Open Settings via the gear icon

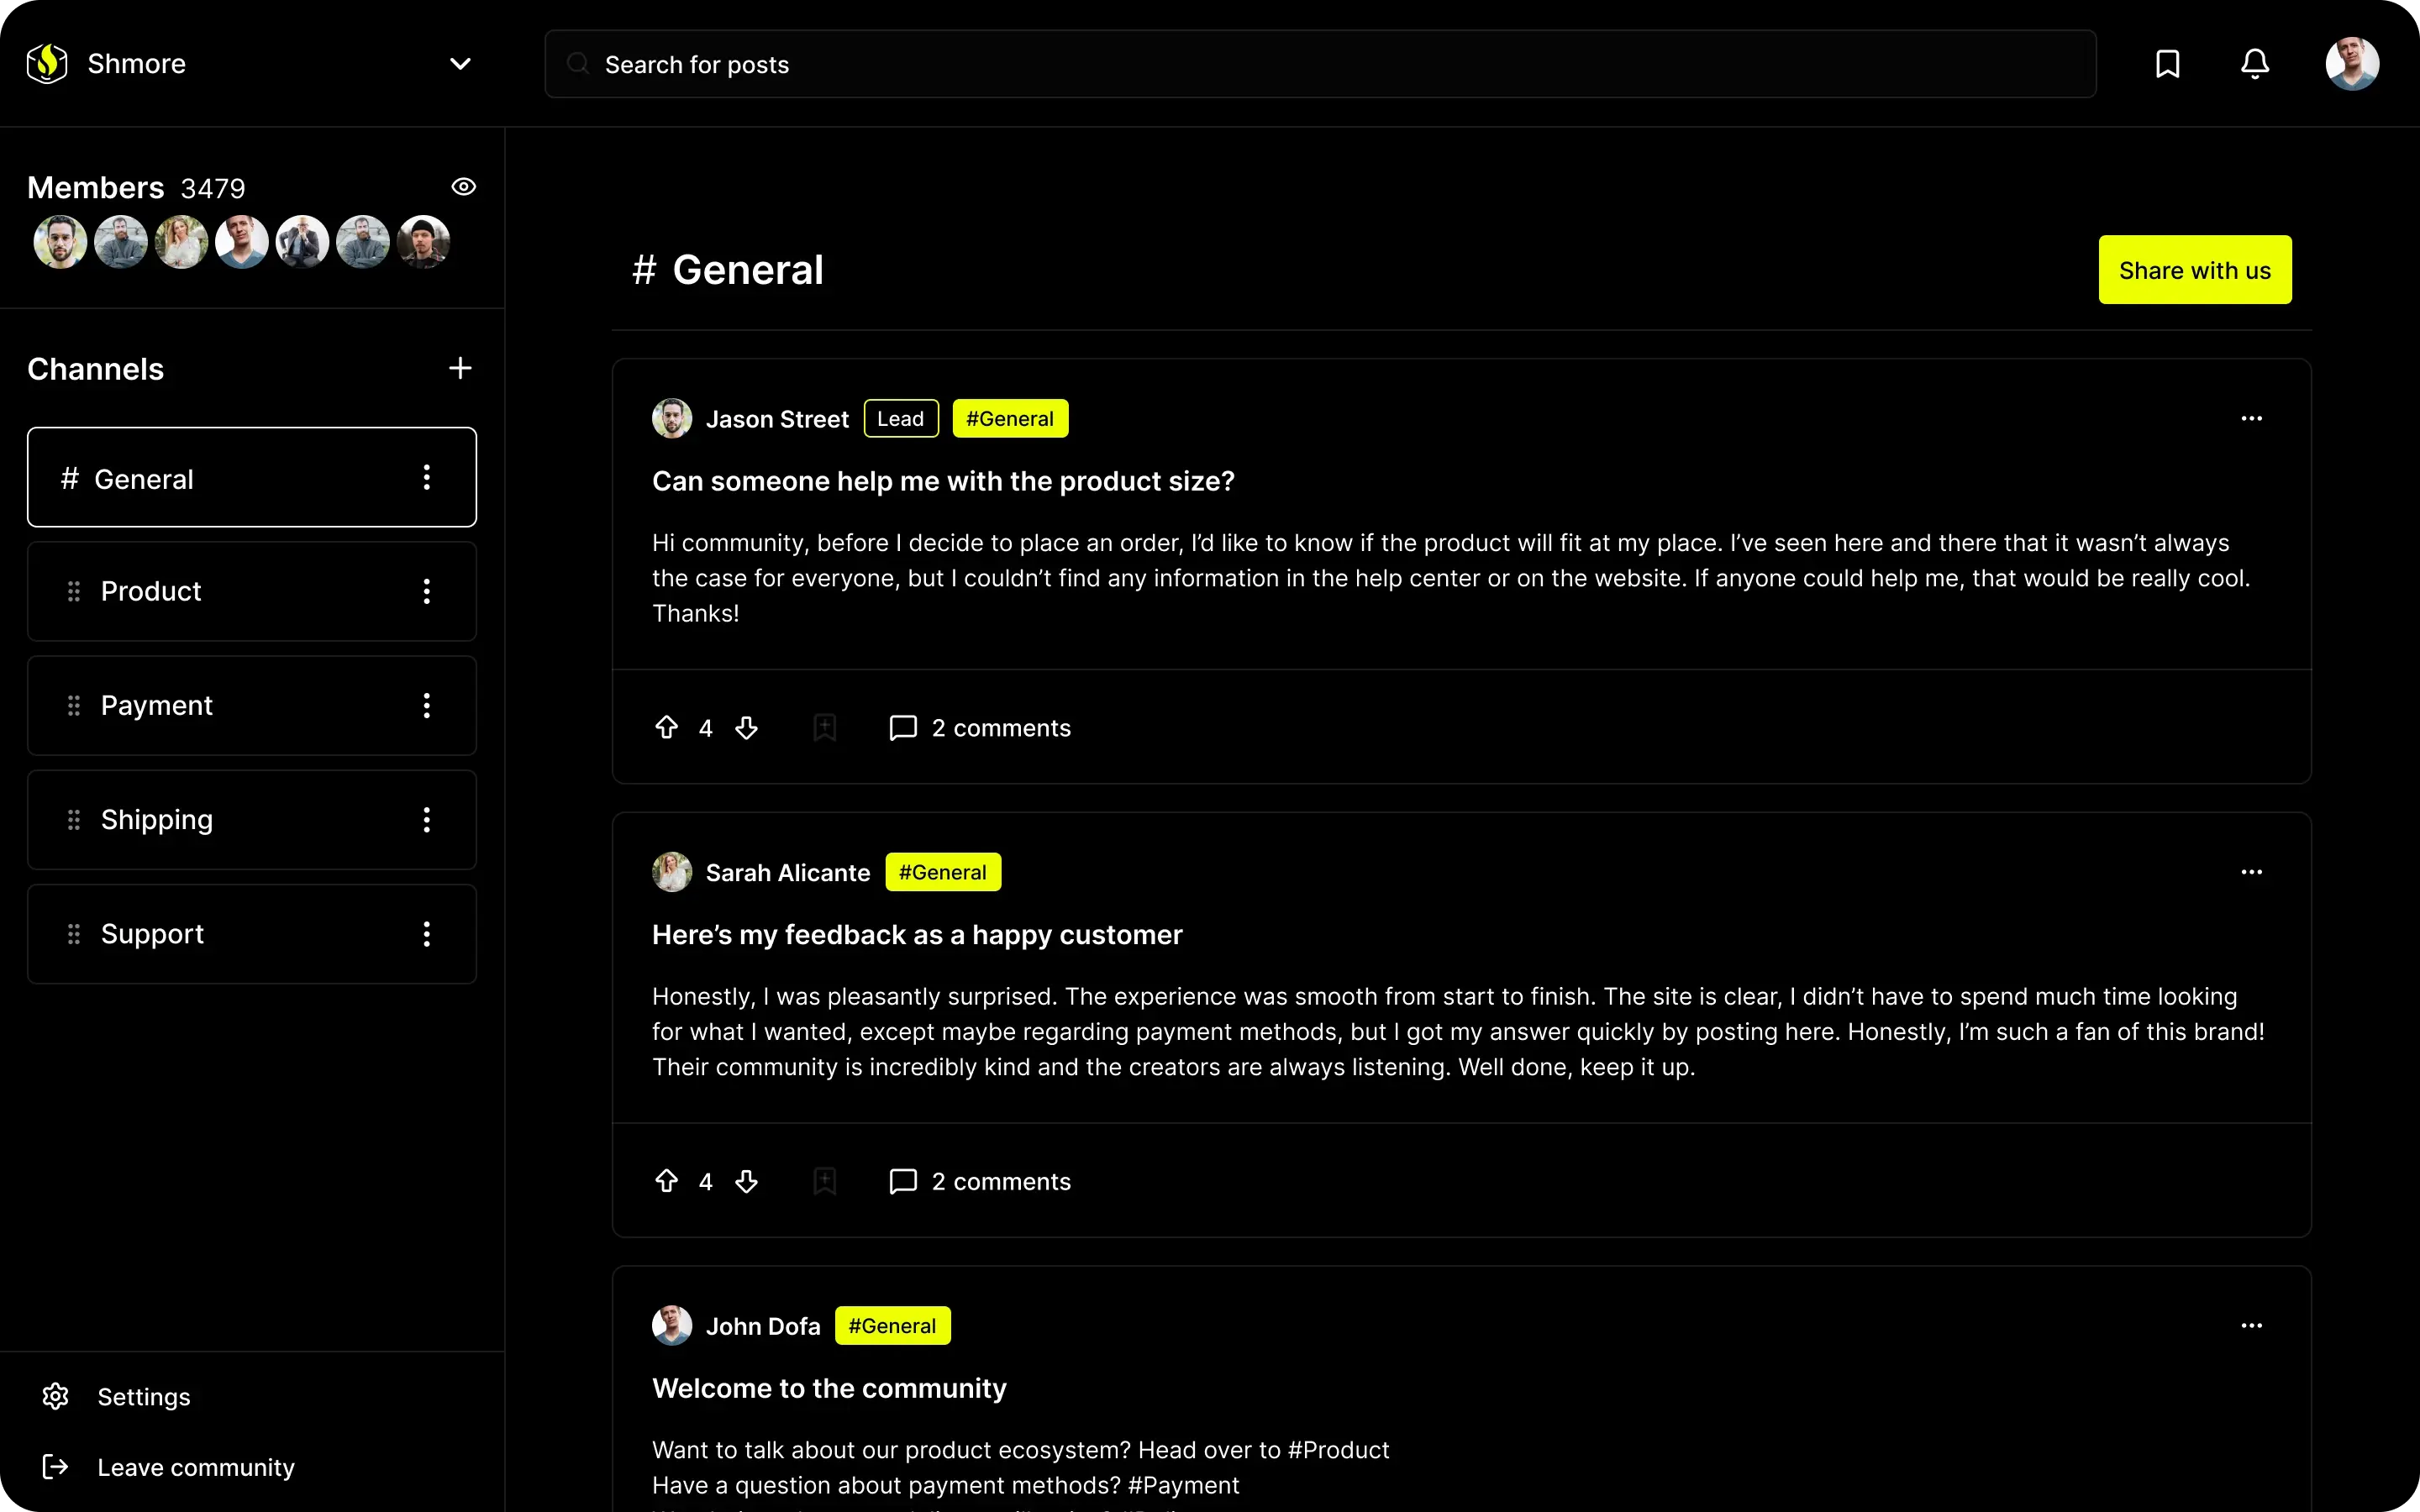(x=55, y=1396)
